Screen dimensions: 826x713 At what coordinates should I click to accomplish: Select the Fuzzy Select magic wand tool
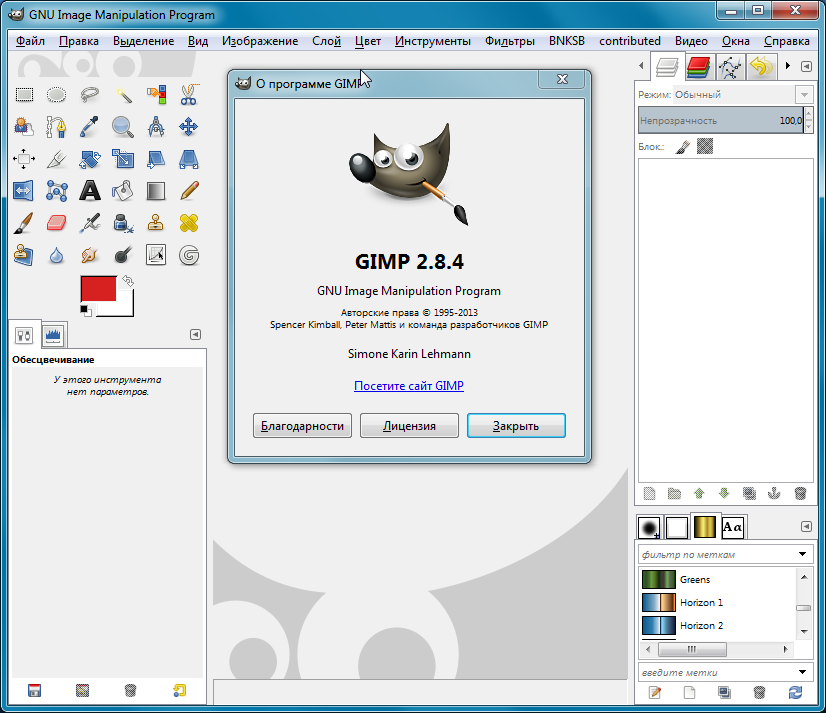(x=123, y=95)
